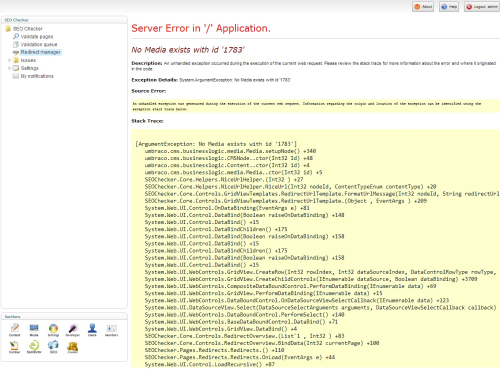The height and width of the screenshot is (369, 500).
Task: Select the SEO Checker root folder
Action: click(x=24, y=29)
